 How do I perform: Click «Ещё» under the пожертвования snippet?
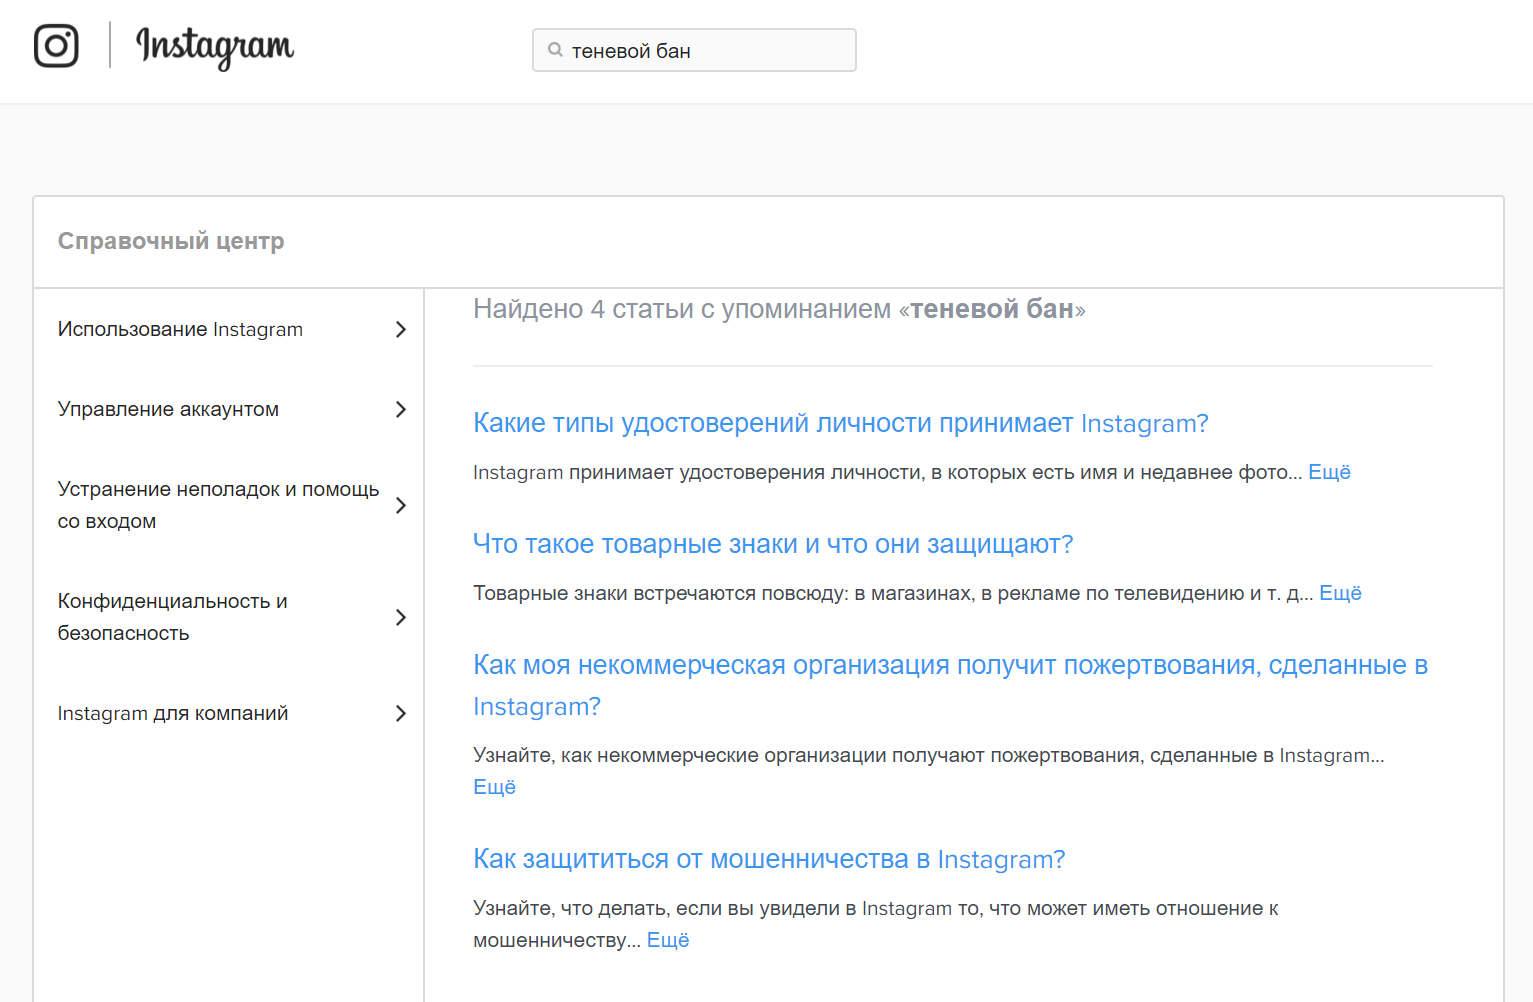point(494,787)
